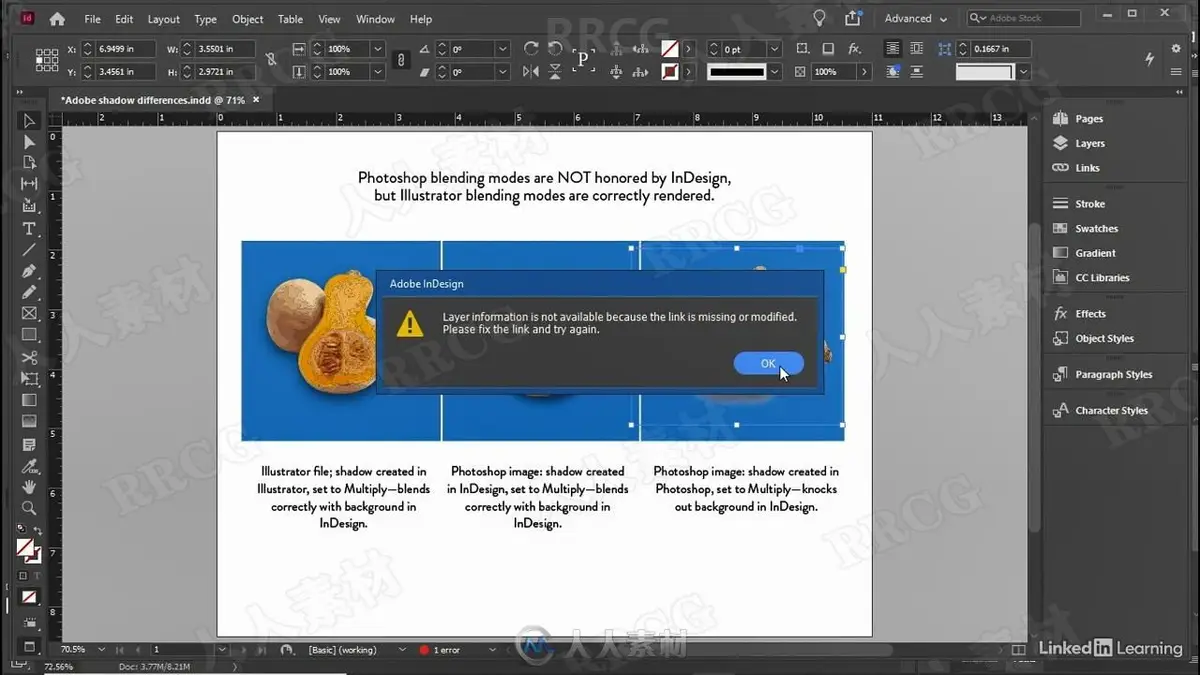Open the X scale percentage dropdown
This screenshot has width=1200, height=675.
pyautogui.click(x=377, y=48)
